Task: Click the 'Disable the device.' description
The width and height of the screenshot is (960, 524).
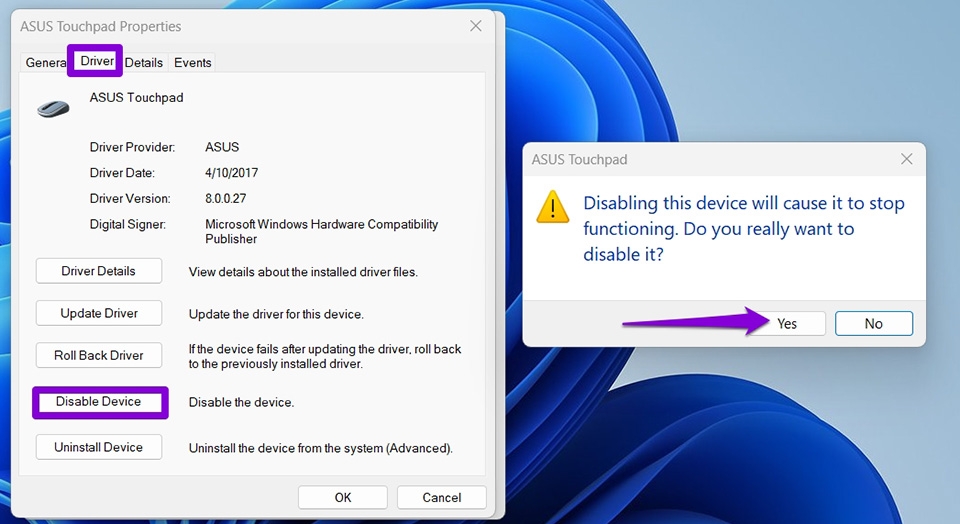Action: (241, 402)
